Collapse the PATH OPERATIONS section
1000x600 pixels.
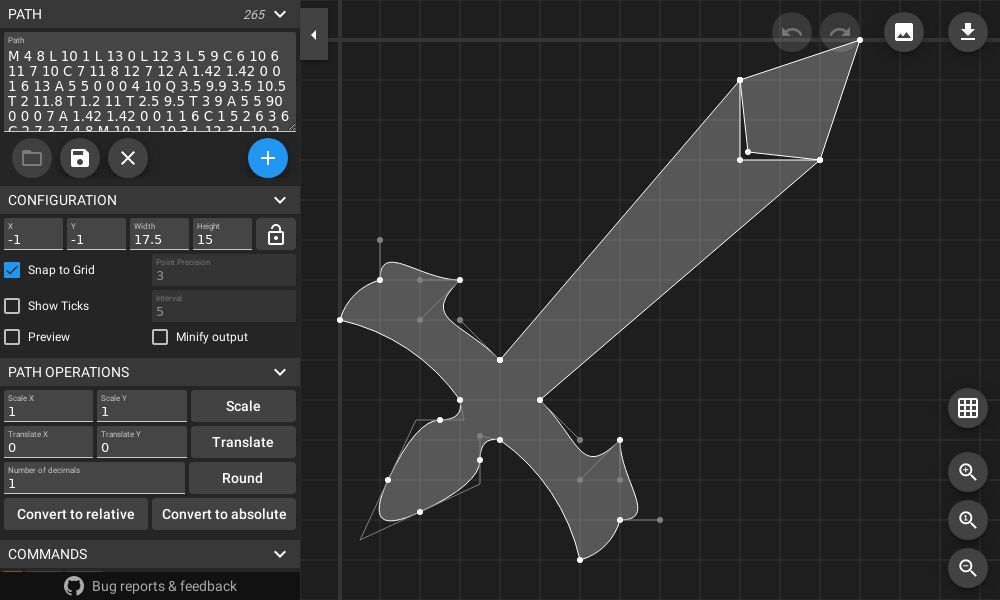click(x=279, y=372)
